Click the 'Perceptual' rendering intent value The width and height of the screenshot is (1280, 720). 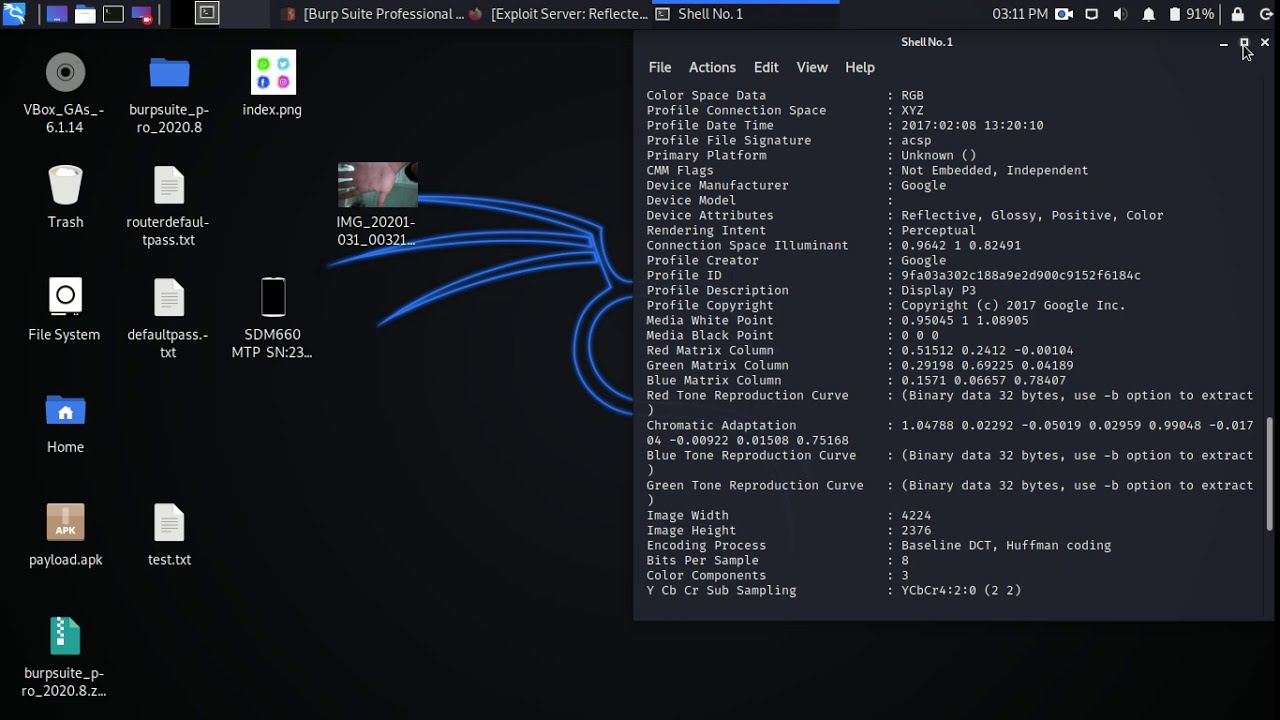(x=938, y=230)
